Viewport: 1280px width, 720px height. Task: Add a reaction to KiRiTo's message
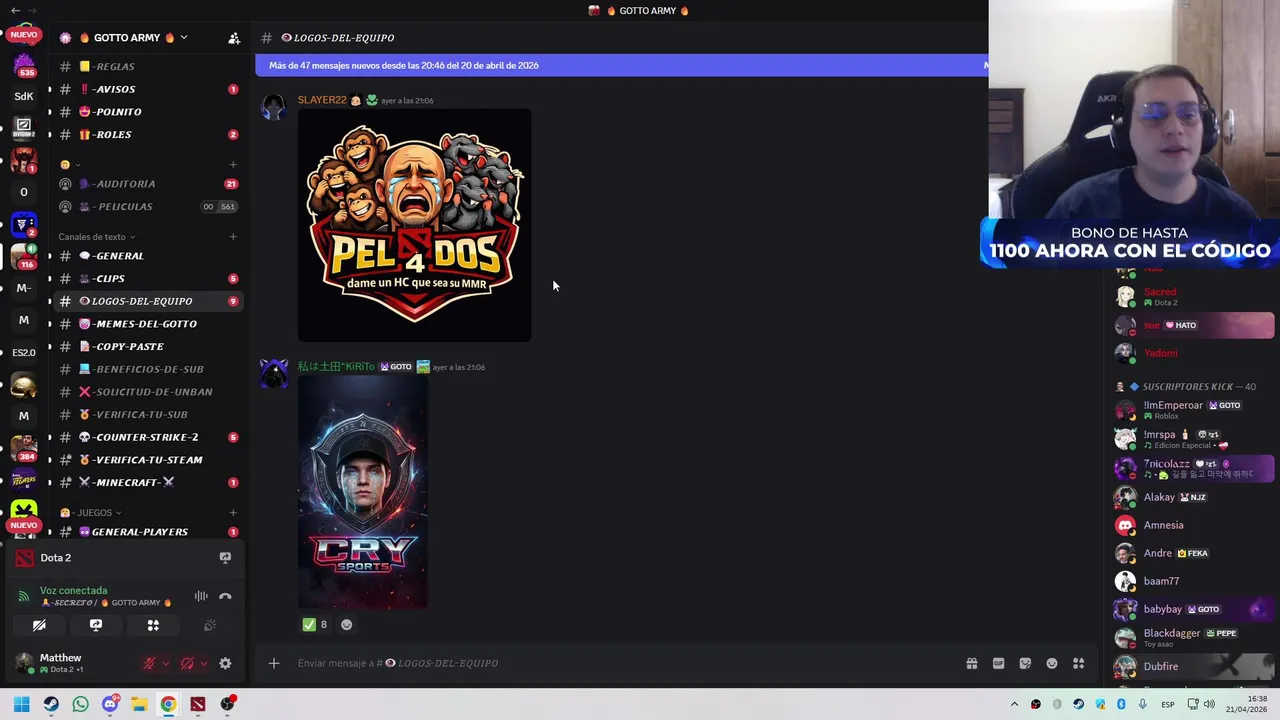[346, 624]
